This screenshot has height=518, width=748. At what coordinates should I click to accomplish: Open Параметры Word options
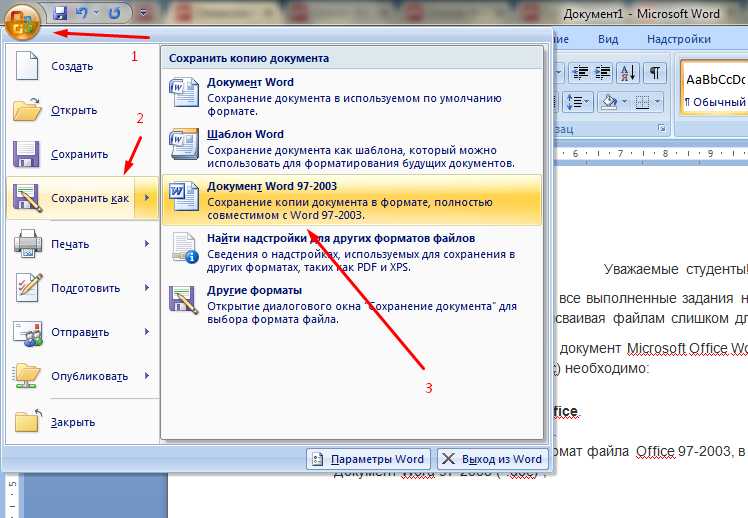368,459
